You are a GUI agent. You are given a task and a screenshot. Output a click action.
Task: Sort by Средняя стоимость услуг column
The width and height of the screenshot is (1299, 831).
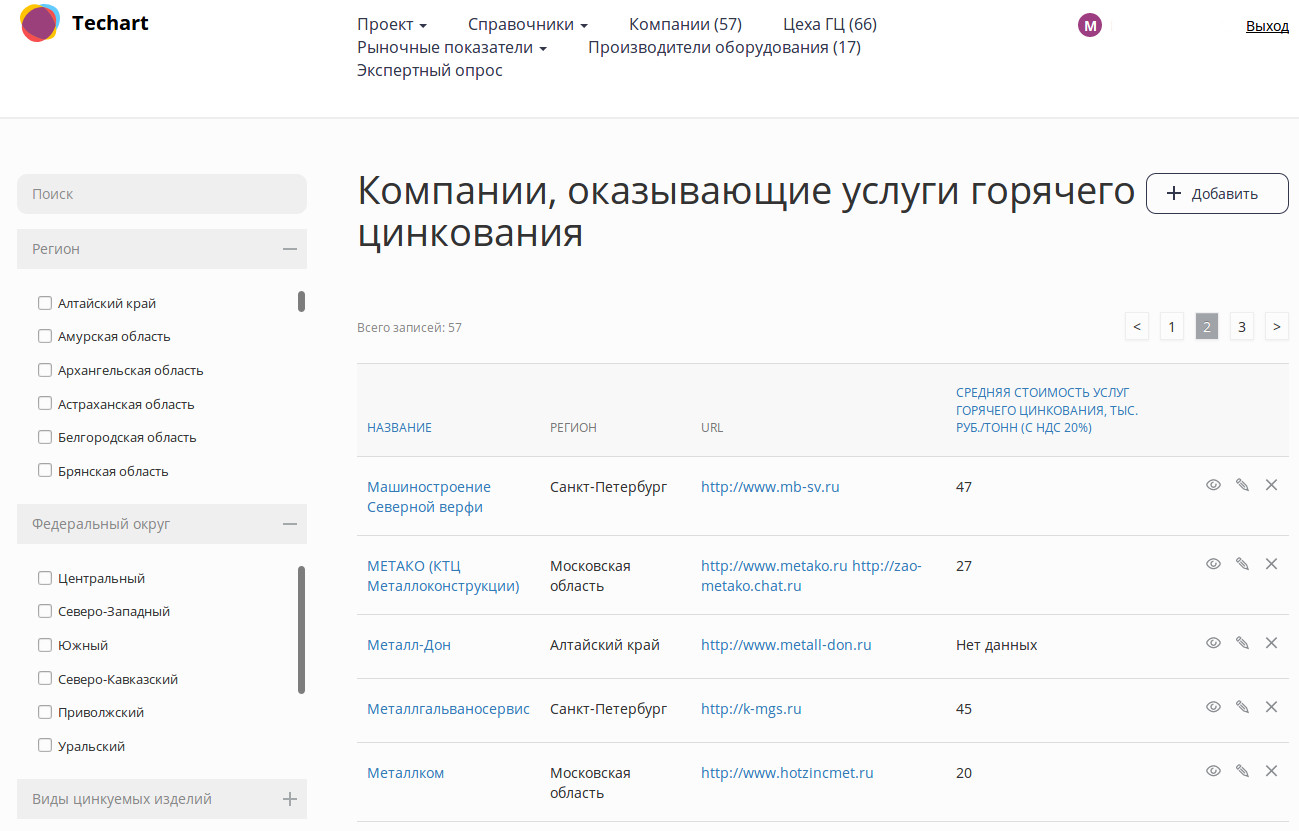1047,410
